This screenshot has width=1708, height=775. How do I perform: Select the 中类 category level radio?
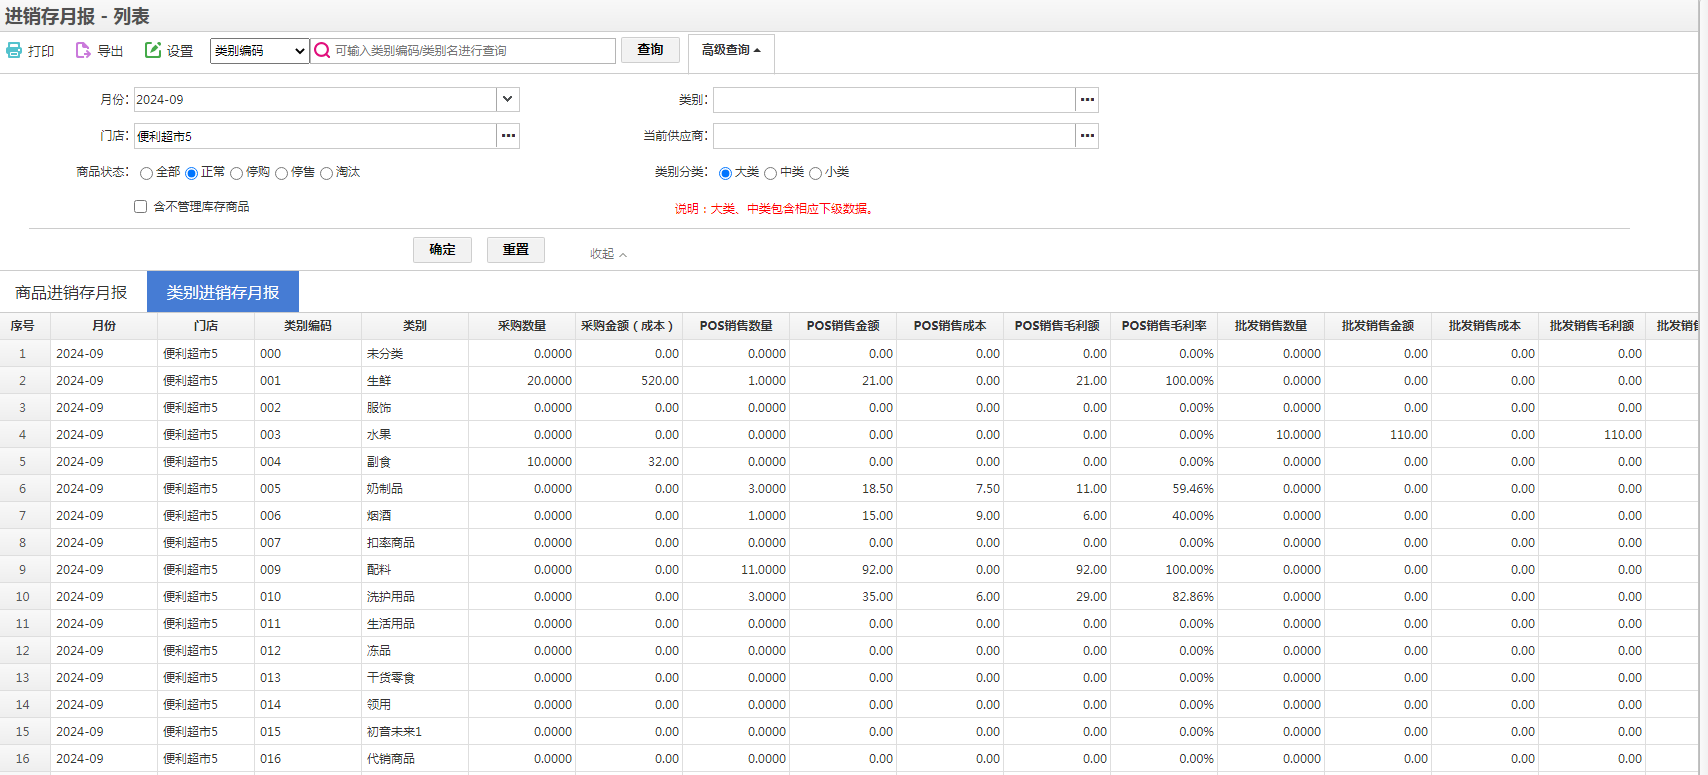click(x=771, y=173)
